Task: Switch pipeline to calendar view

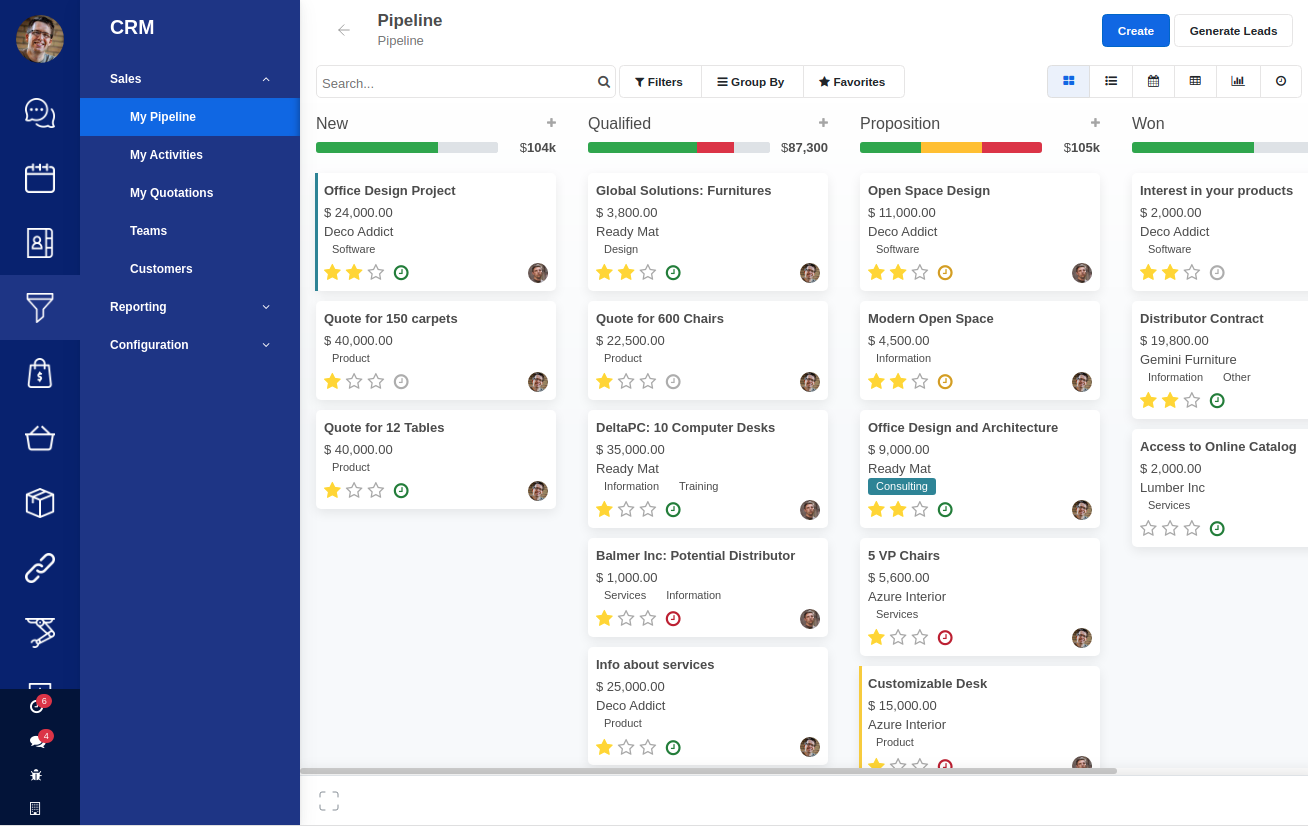Action: coord(1153,81)
